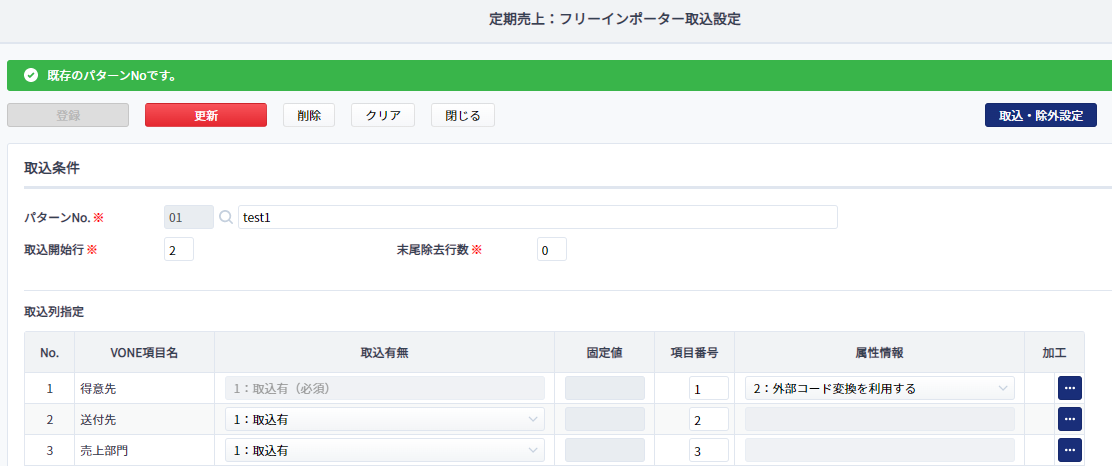Expand 取込有無 dropdown for 売上部門 row
Image resolution: width=1112 pixels, height=466 pixels.
pos(385,450)
